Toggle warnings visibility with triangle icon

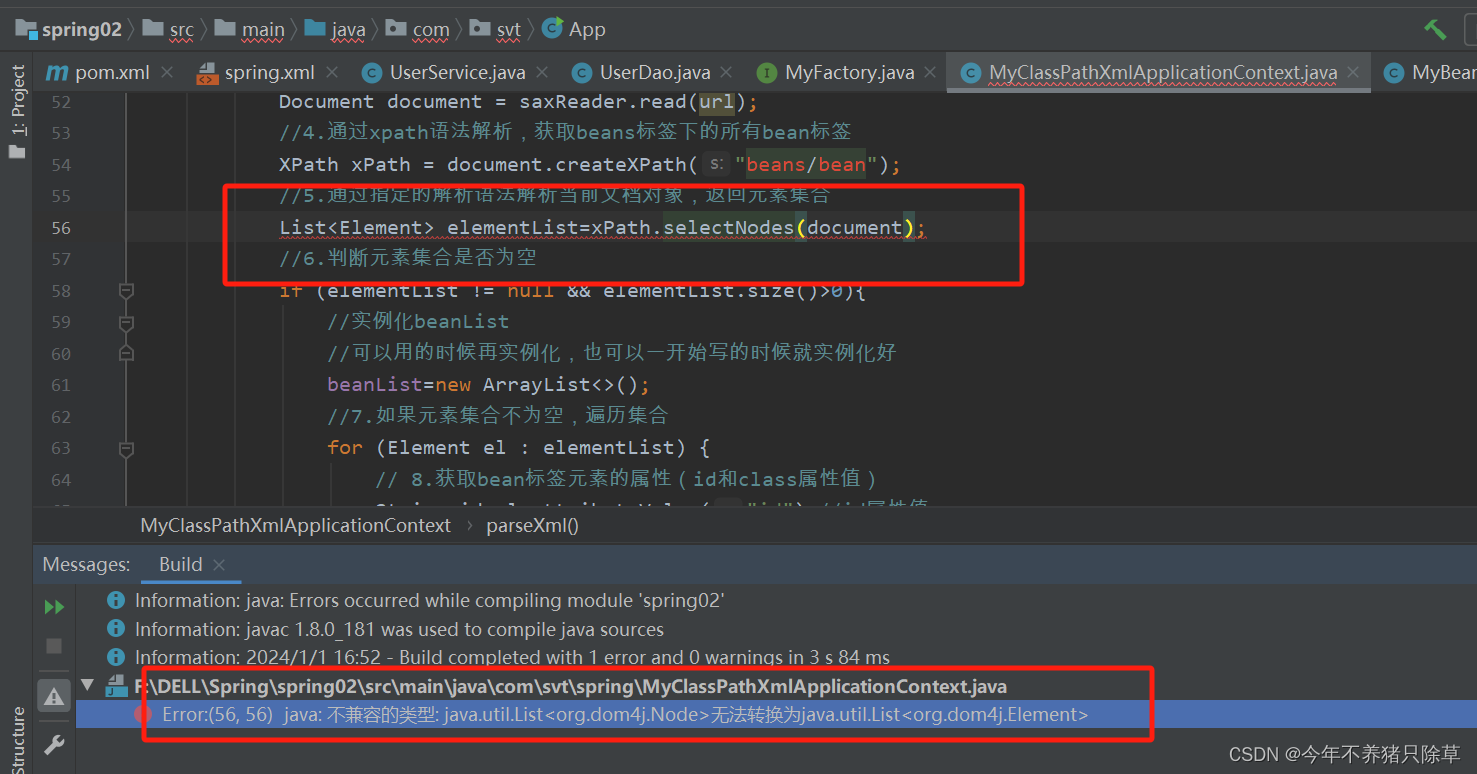(54, 695)
